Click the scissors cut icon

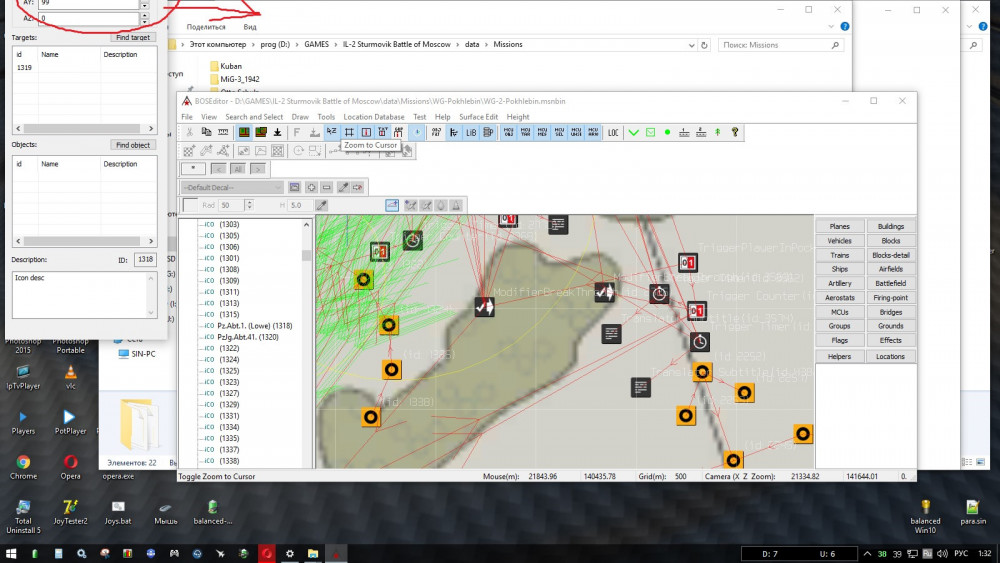click(x=190, y=132)
